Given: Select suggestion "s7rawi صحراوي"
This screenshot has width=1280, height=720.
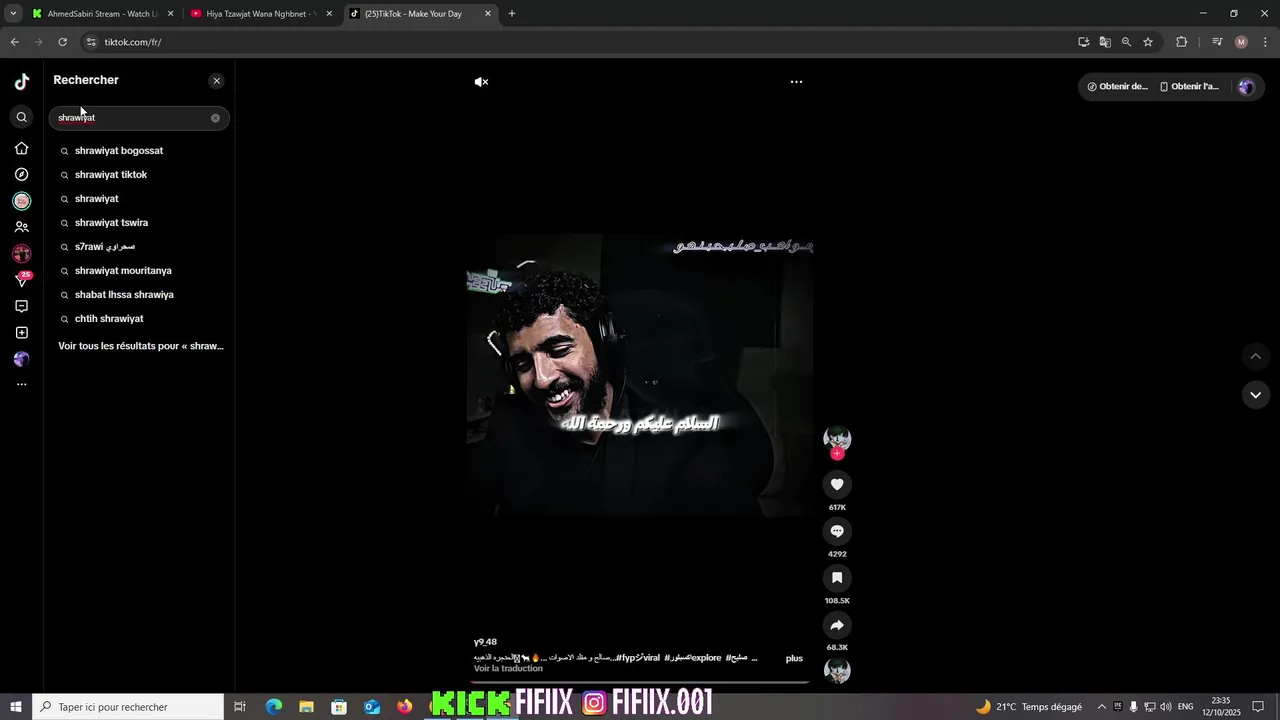Looking at the screenshot, I should pyautogui.click(x=104, y=247).
